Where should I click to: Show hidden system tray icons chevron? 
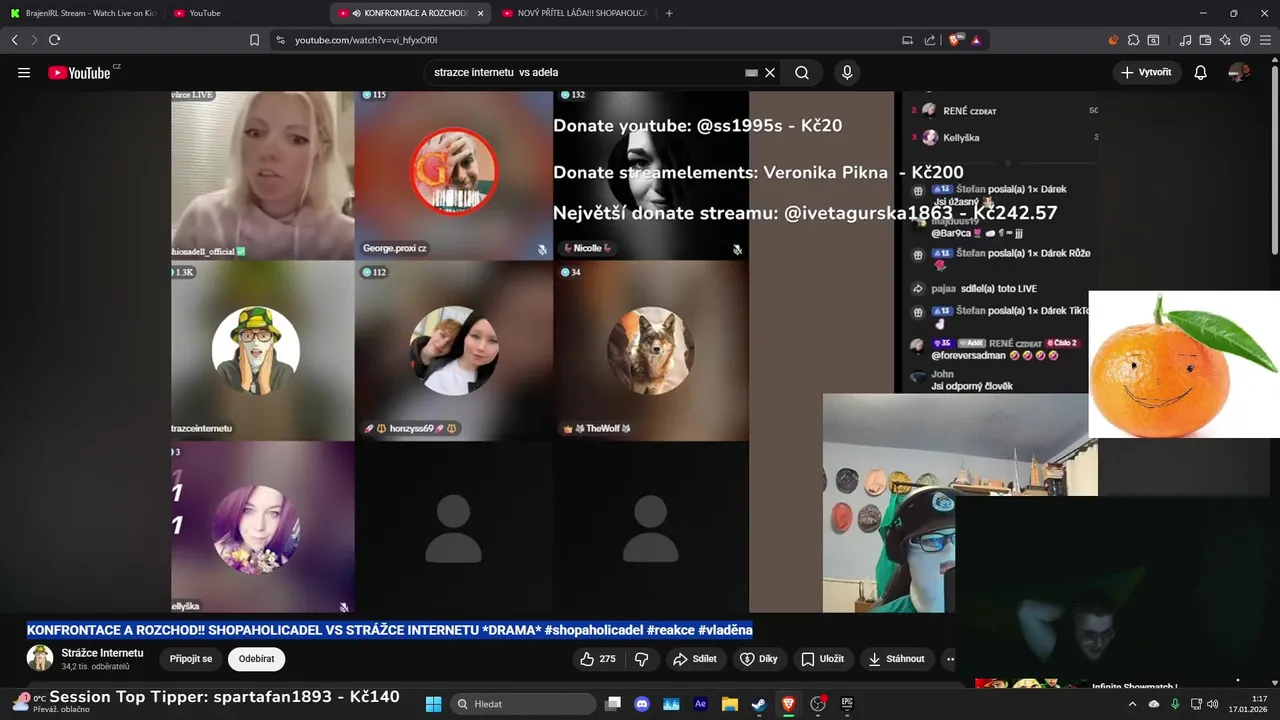1133,704
